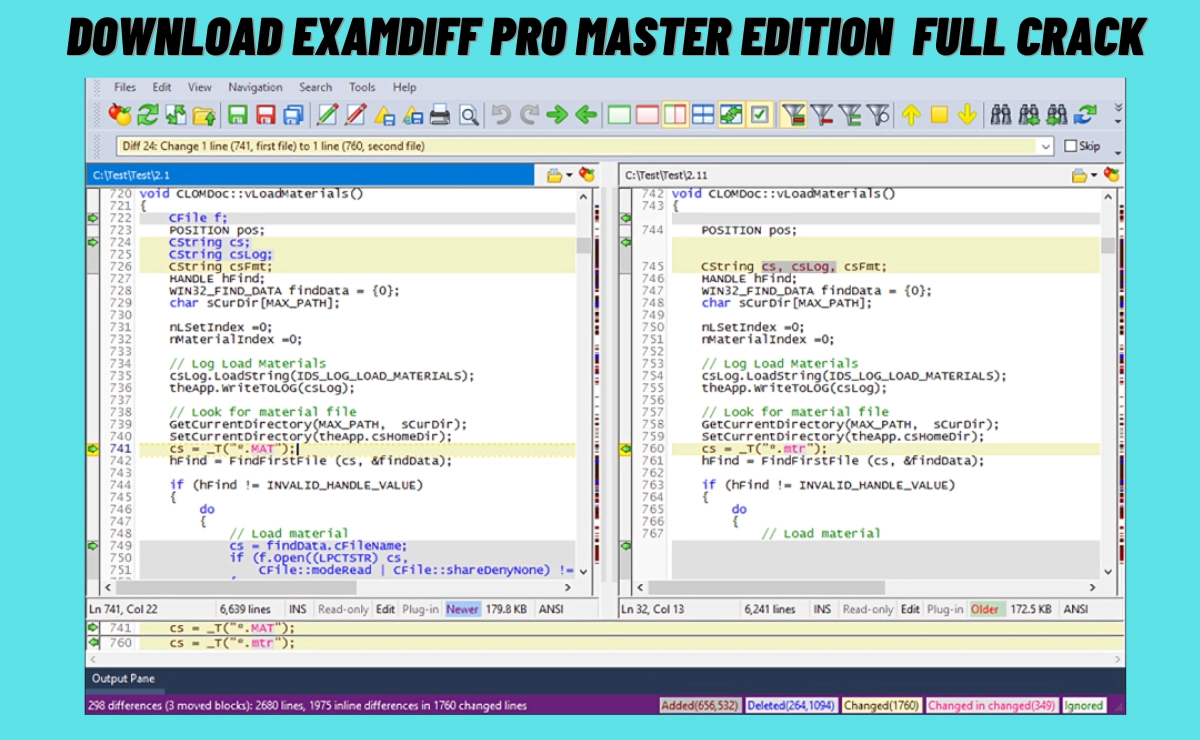Click the last filter funnel icon
Image resolution: width=1200 pixels, height=740 pixels.
[877, 115]
